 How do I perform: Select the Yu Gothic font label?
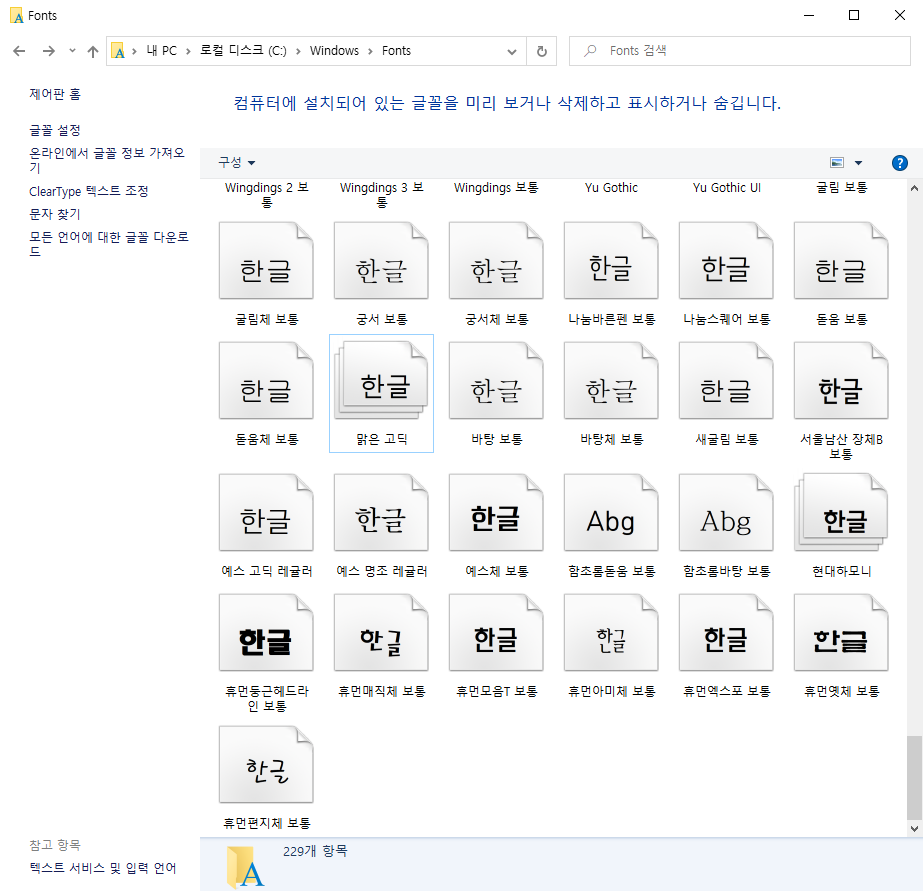[x=611, y=188]
